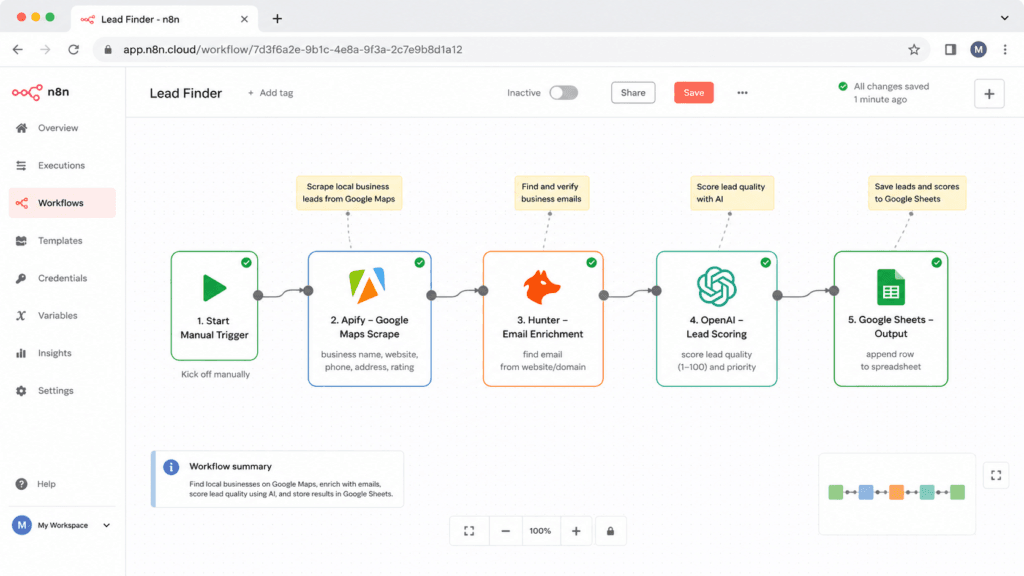This screenshot has height=576, width=1024.
Task: Open the Executions page
Action: (x=61, y=165)
